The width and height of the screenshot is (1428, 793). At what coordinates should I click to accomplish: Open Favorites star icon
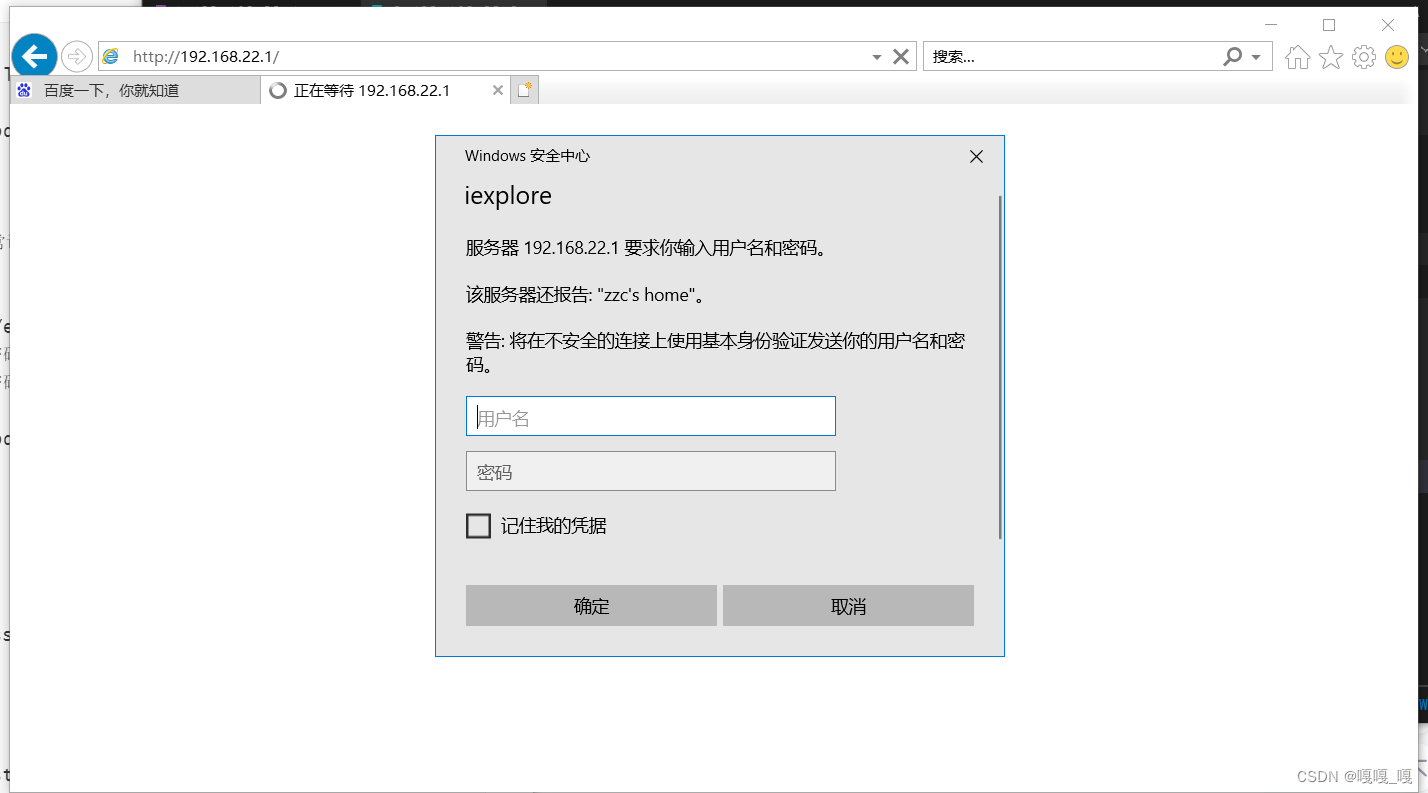[1331, 57]
